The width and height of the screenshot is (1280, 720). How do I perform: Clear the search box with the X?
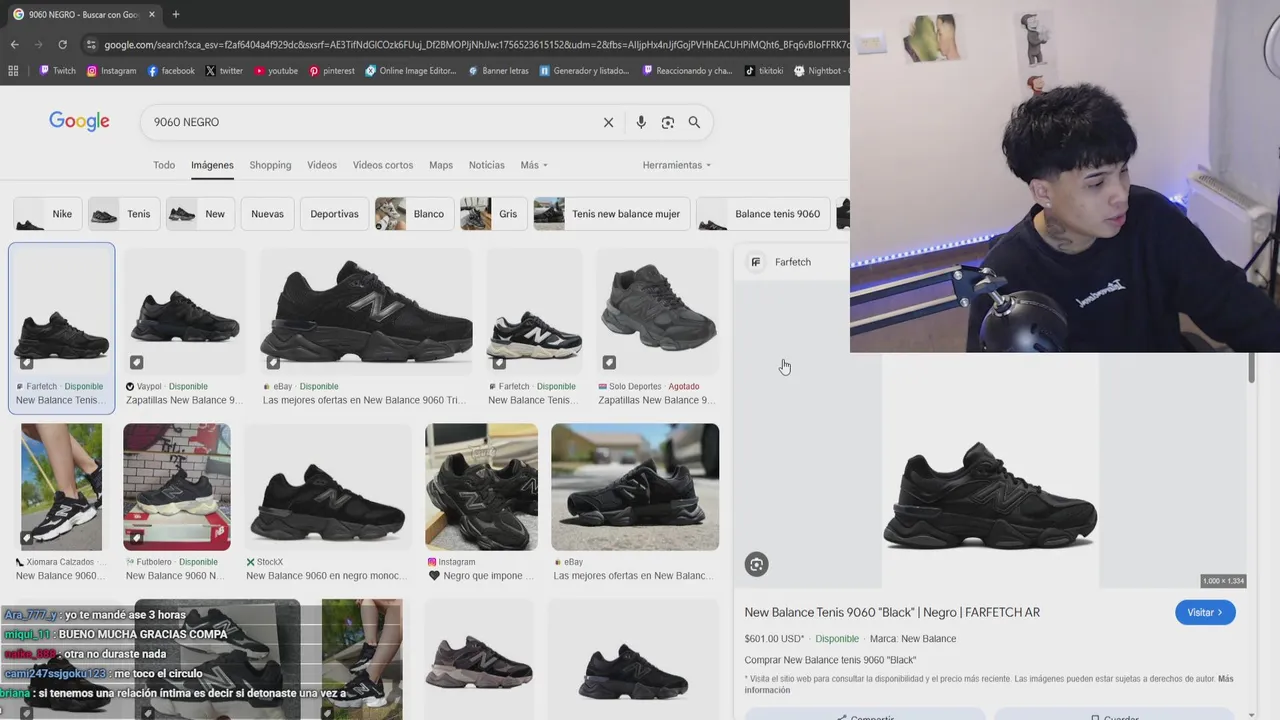pyautogui.click(x=608, y=122)
